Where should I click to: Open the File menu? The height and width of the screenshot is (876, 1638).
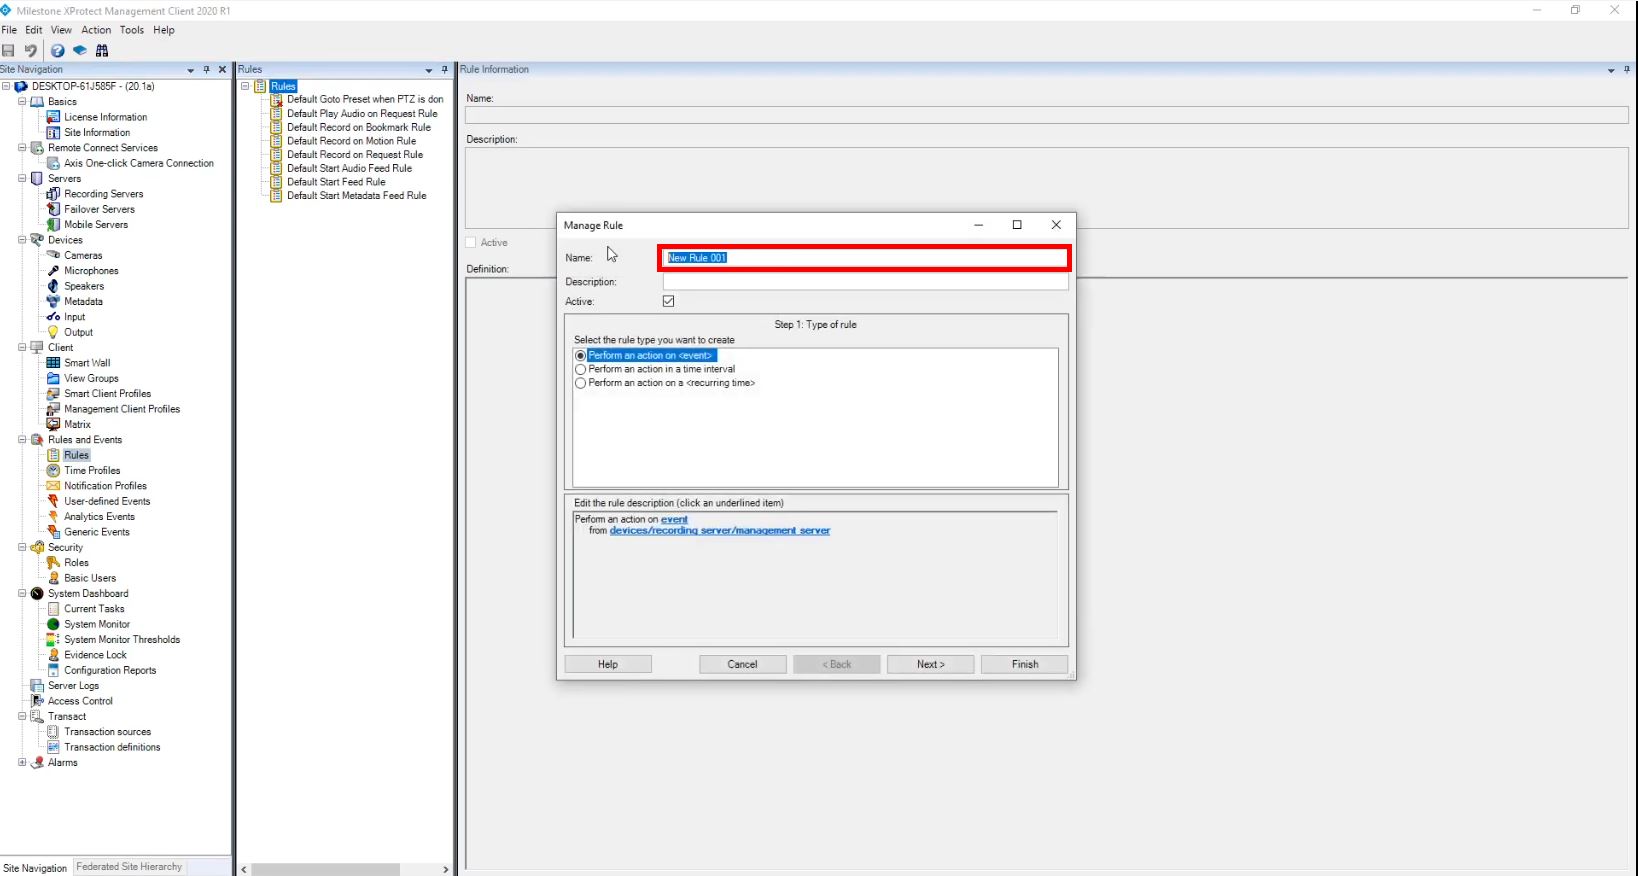coord(9,30)
